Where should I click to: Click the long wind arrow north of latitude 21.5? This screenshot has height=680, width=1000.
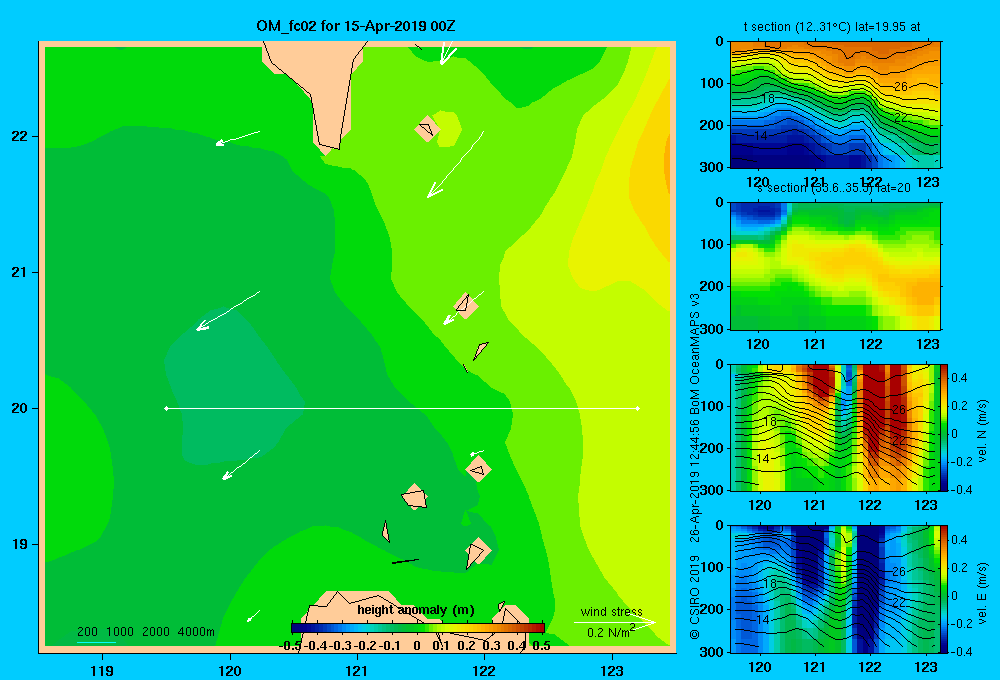[x=455, y=165]
